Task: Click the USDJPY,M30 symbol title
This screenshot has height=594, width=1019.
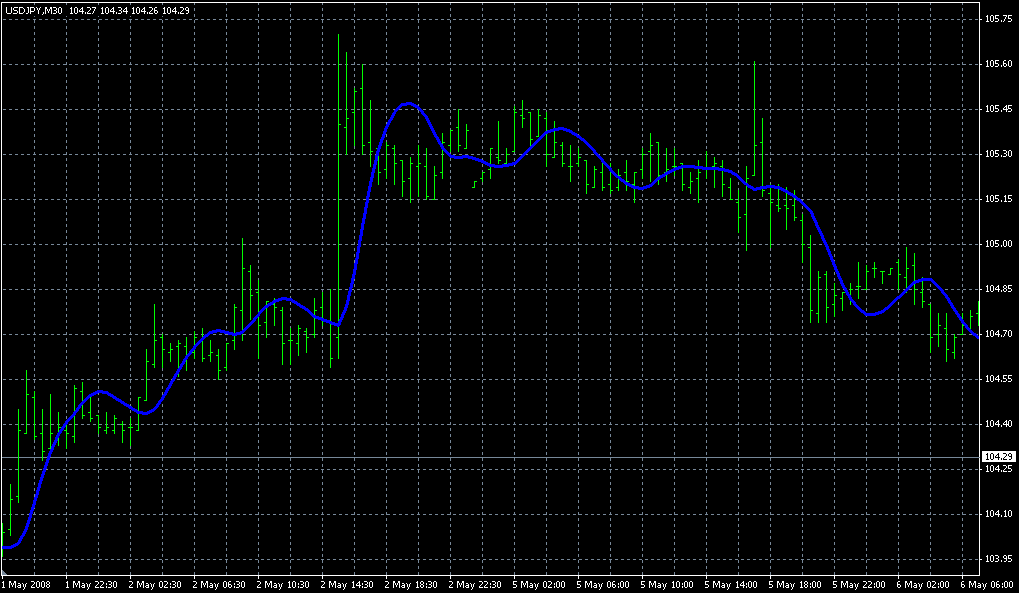Action: pyautogui.click(x=33, y=10)
